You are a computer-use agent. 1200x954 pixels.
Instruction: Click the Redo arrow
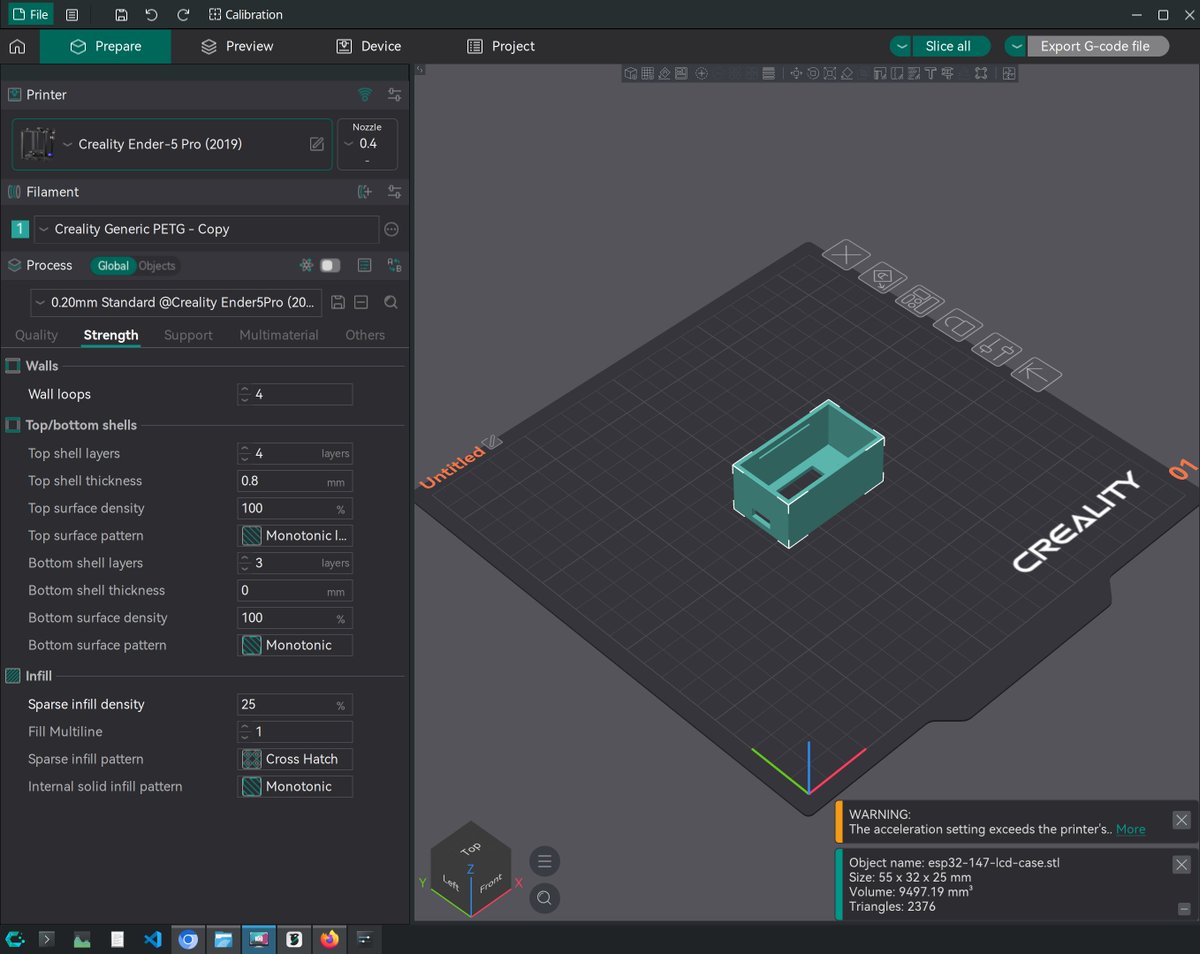[x=183, y=15]
